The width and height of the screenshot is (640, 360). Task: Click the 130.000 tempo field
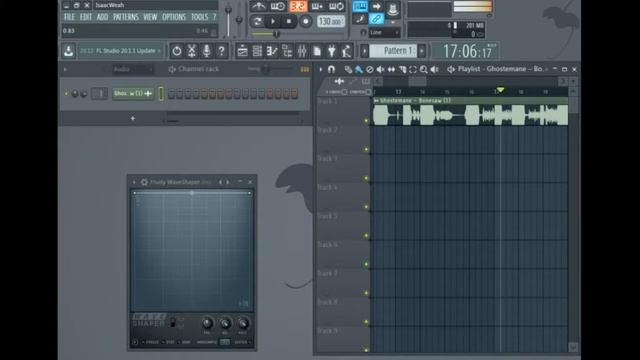(331, 21)
